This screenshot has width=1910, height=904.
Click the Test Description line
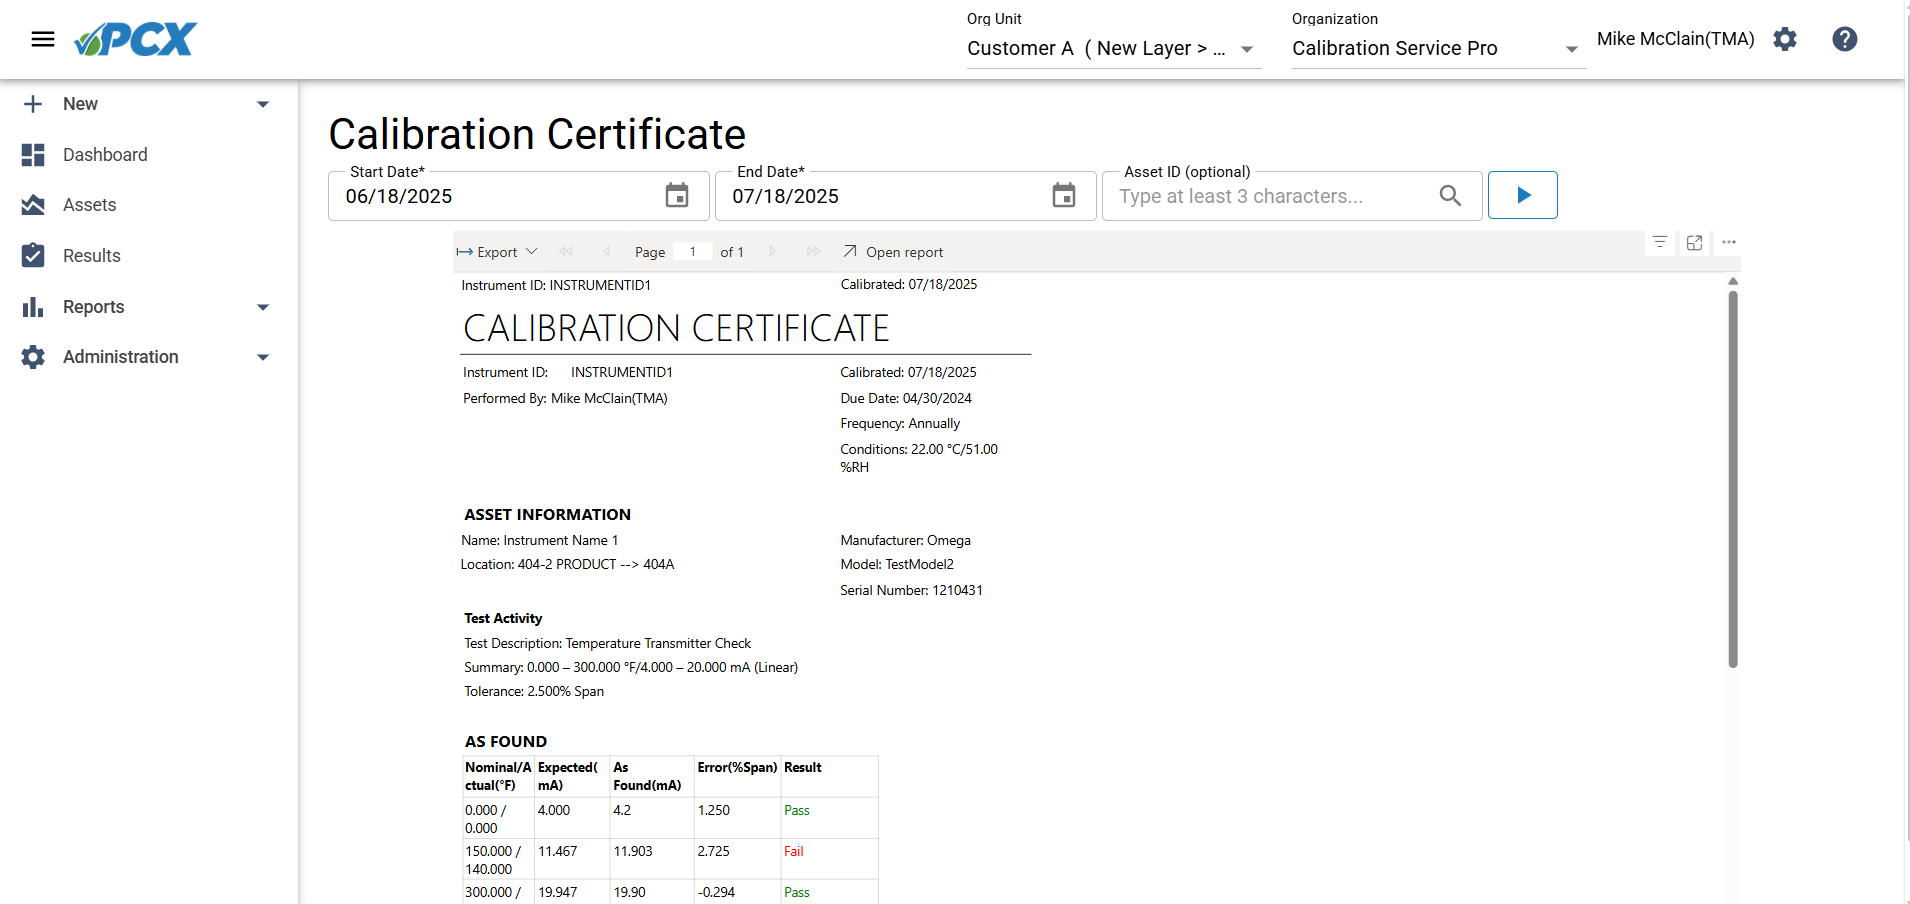point(607,643)
